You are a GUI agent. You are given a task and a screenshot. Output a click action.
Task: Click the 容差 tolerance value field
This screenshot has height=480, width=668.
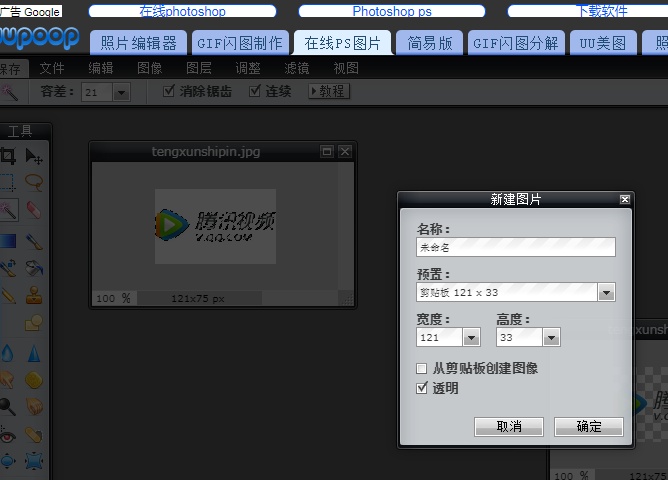97,92
